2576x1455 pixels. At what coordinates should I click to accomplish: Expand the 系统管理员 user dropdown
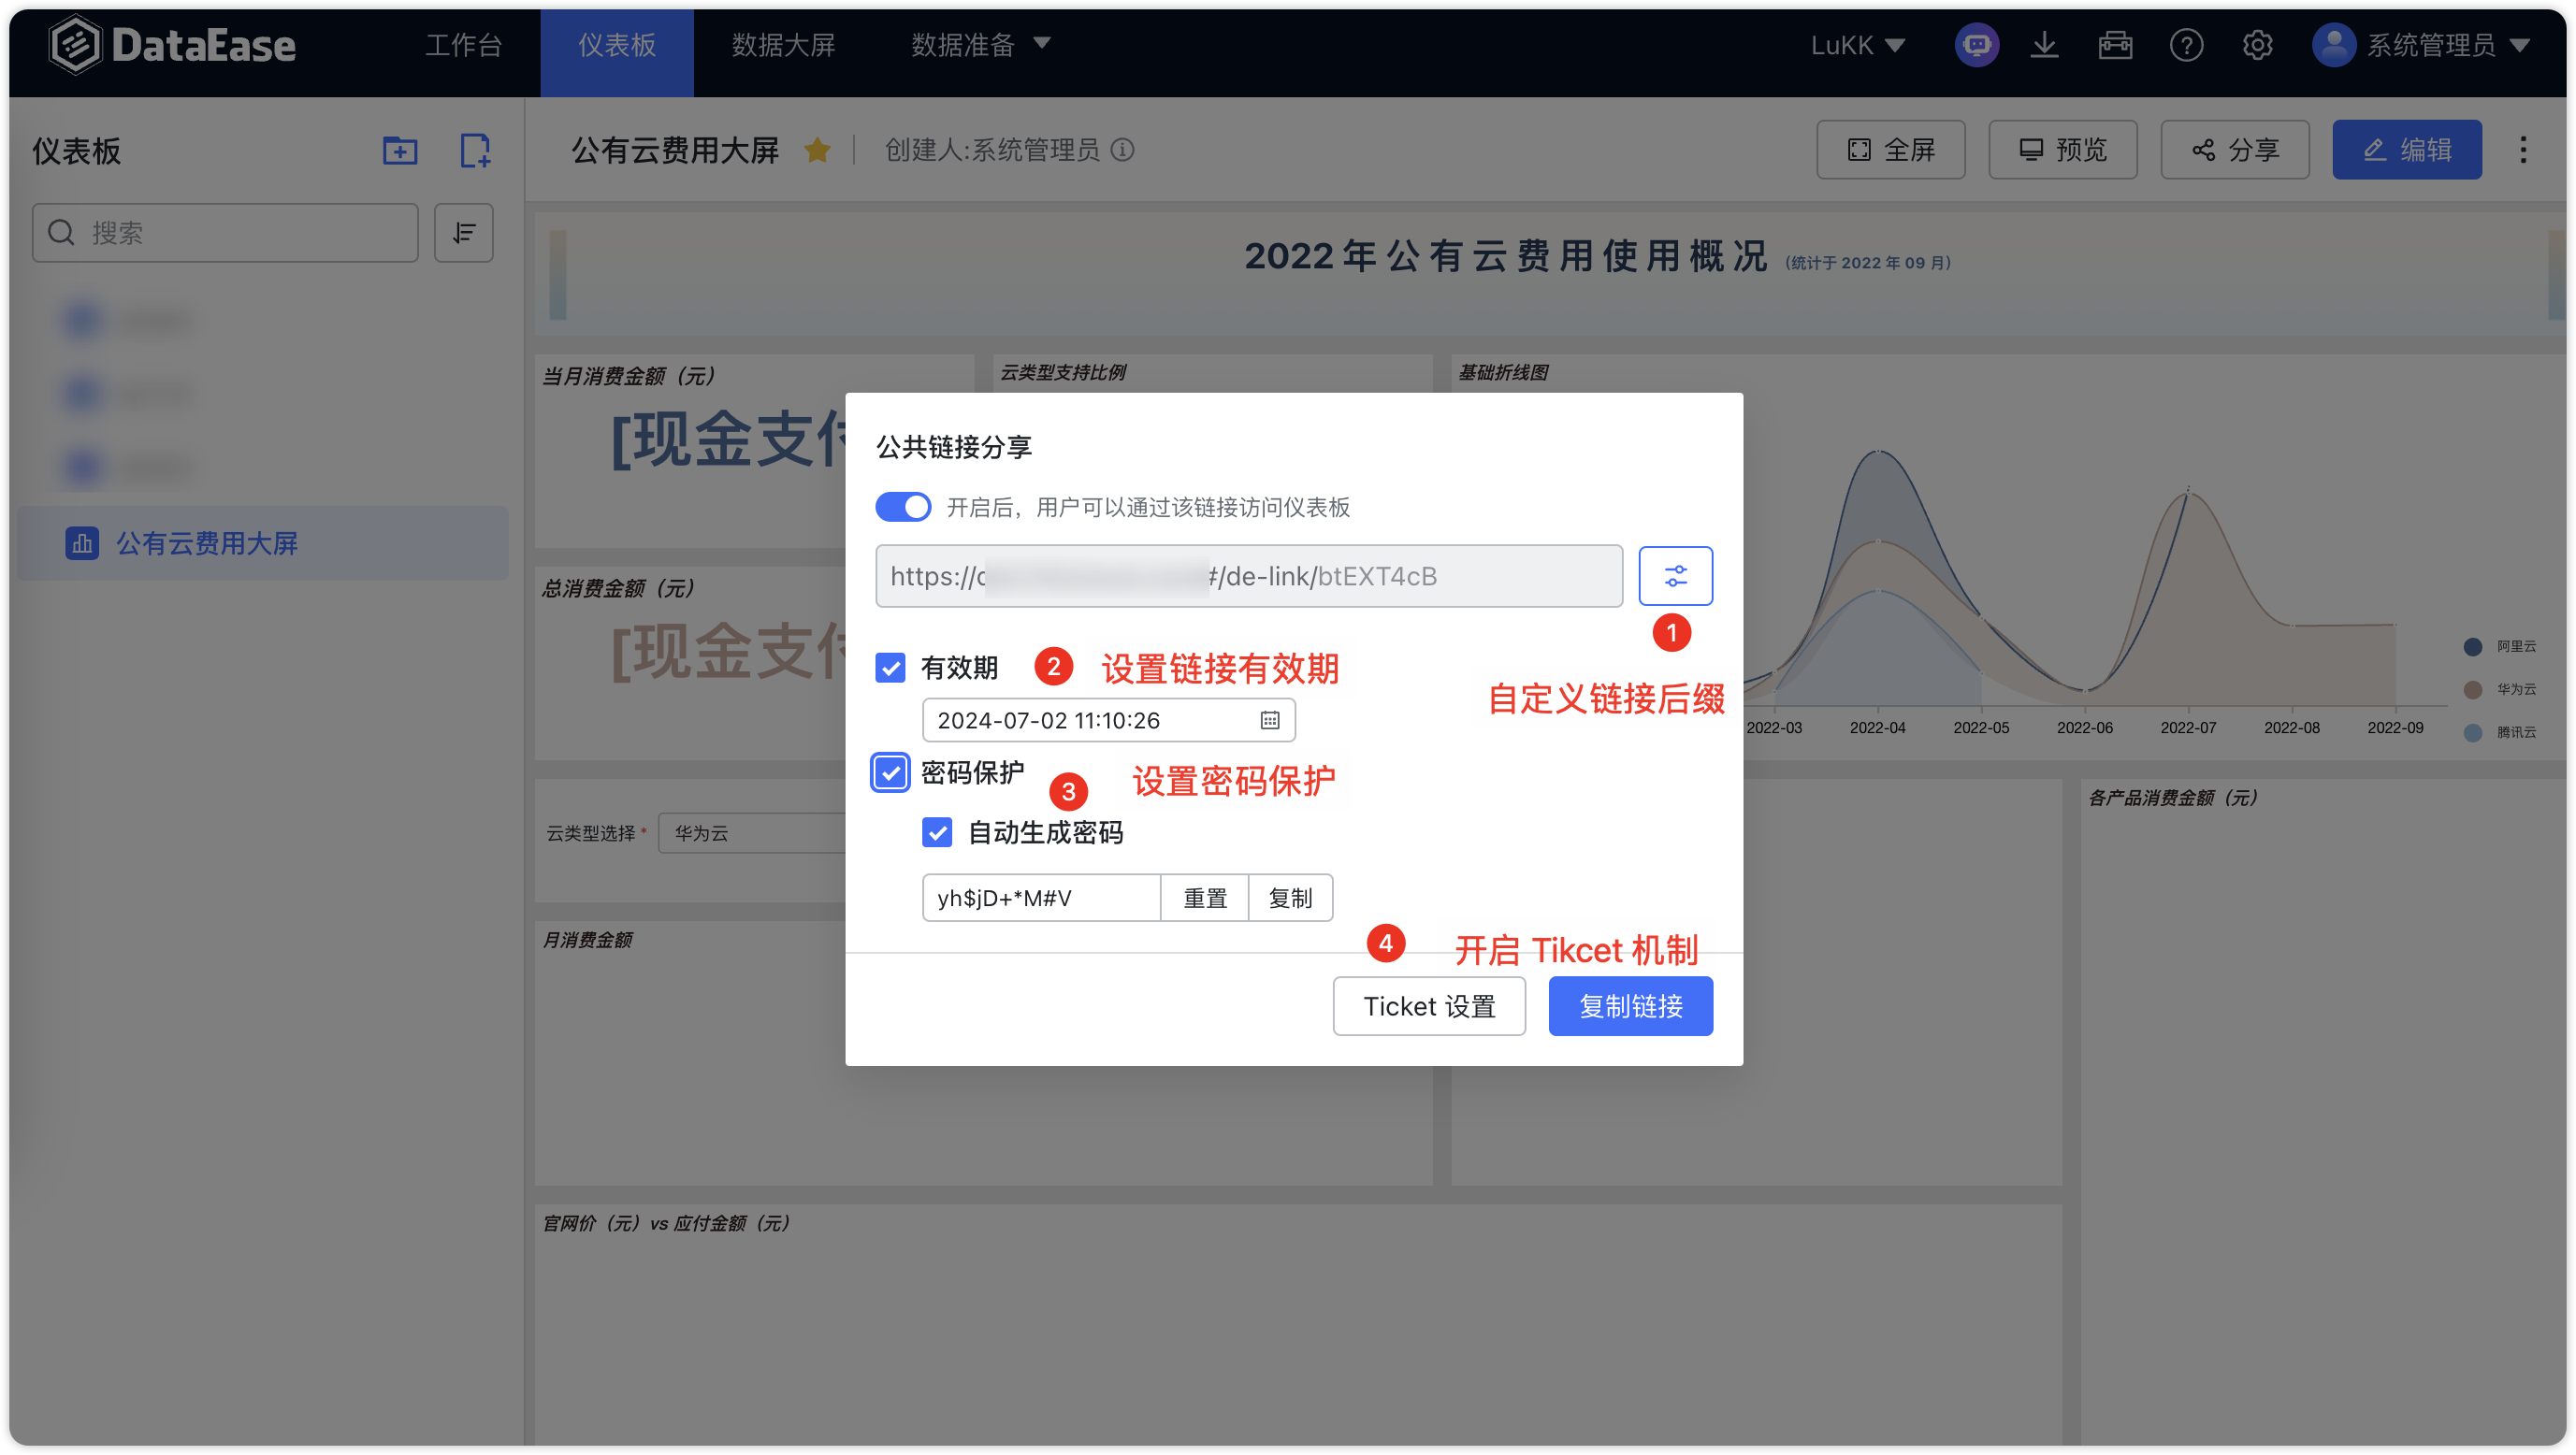click(x=2447, y=45)
